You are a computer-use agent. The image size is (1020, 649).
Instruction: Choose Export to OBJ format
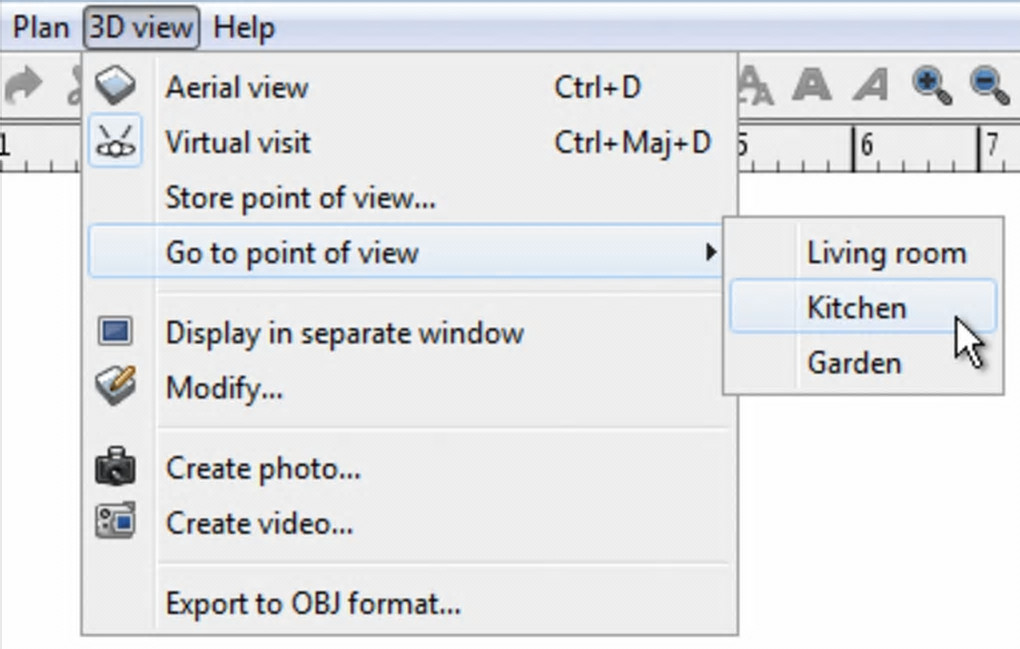click(313, 604)
